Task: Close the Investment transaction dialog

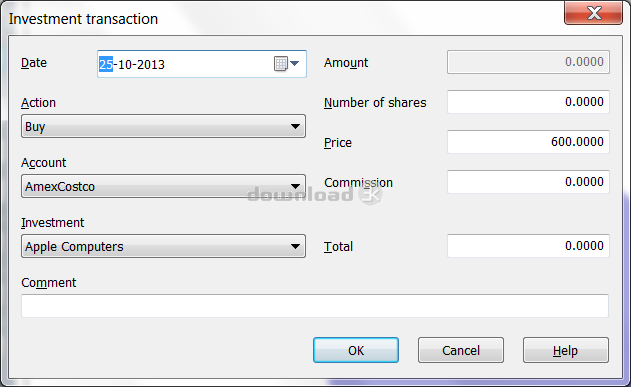Action: coord(594,13)
